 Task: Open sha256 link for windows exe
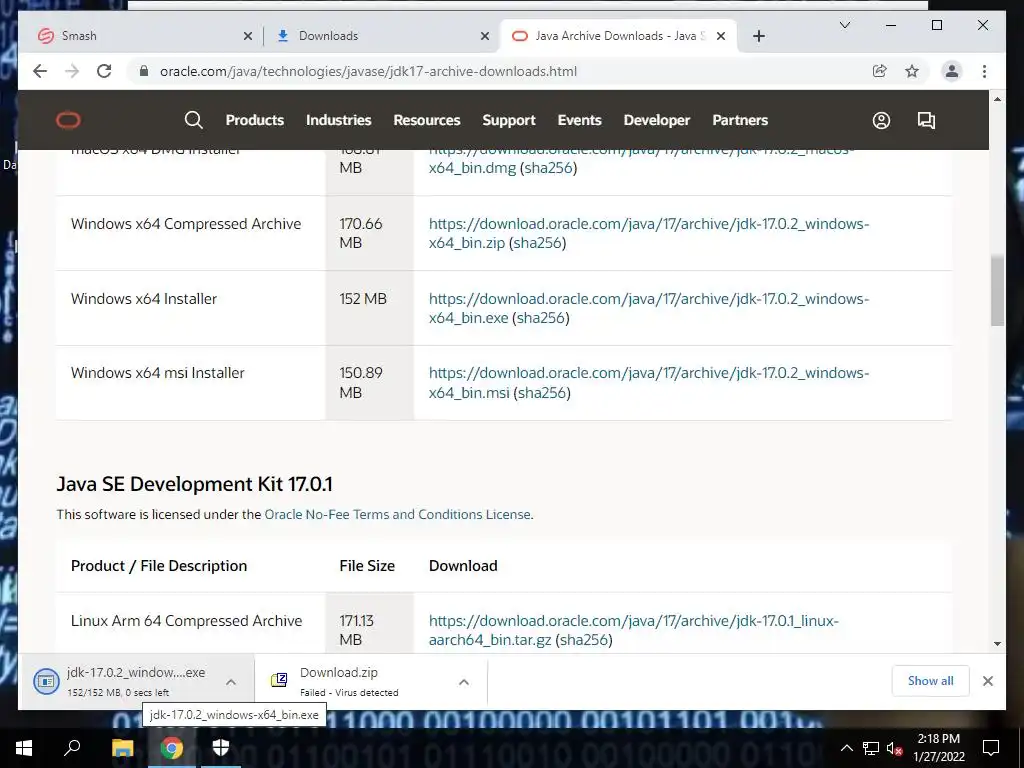tap(541, 318)
